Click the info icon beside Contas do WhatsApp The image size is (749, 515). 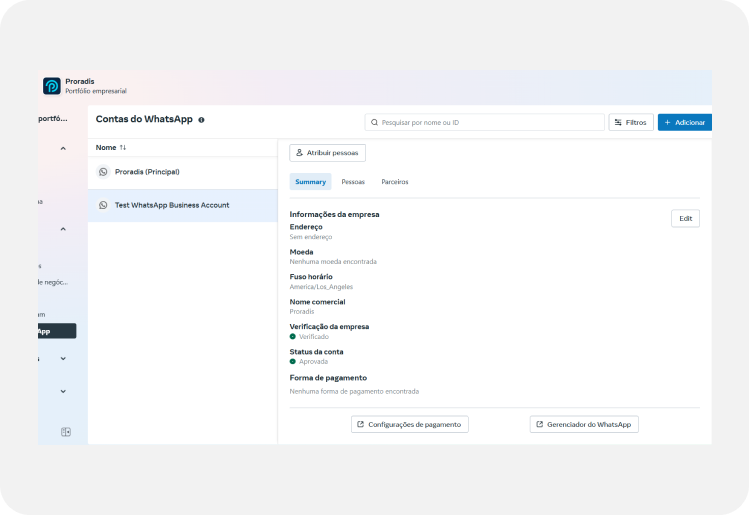[x=201, y=120]
